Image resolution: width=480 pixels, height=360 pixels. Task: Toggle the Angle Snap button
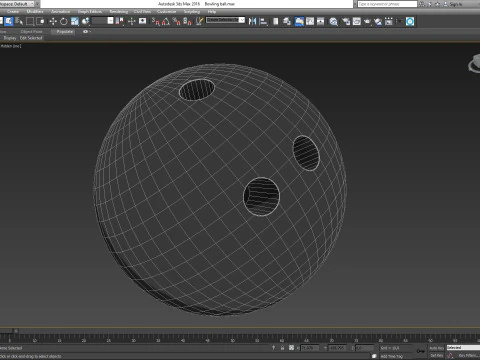[x=166, y=21]
